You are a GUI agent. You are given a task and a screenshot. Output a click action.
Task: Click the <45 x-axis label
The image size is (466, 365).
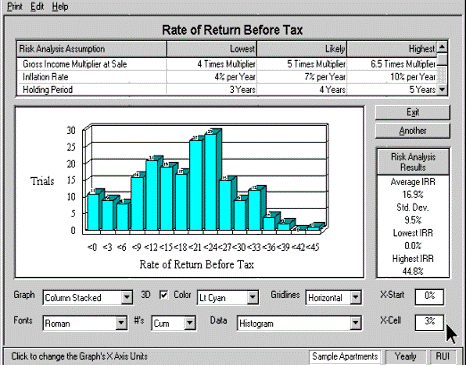click(x=312, y=247)
